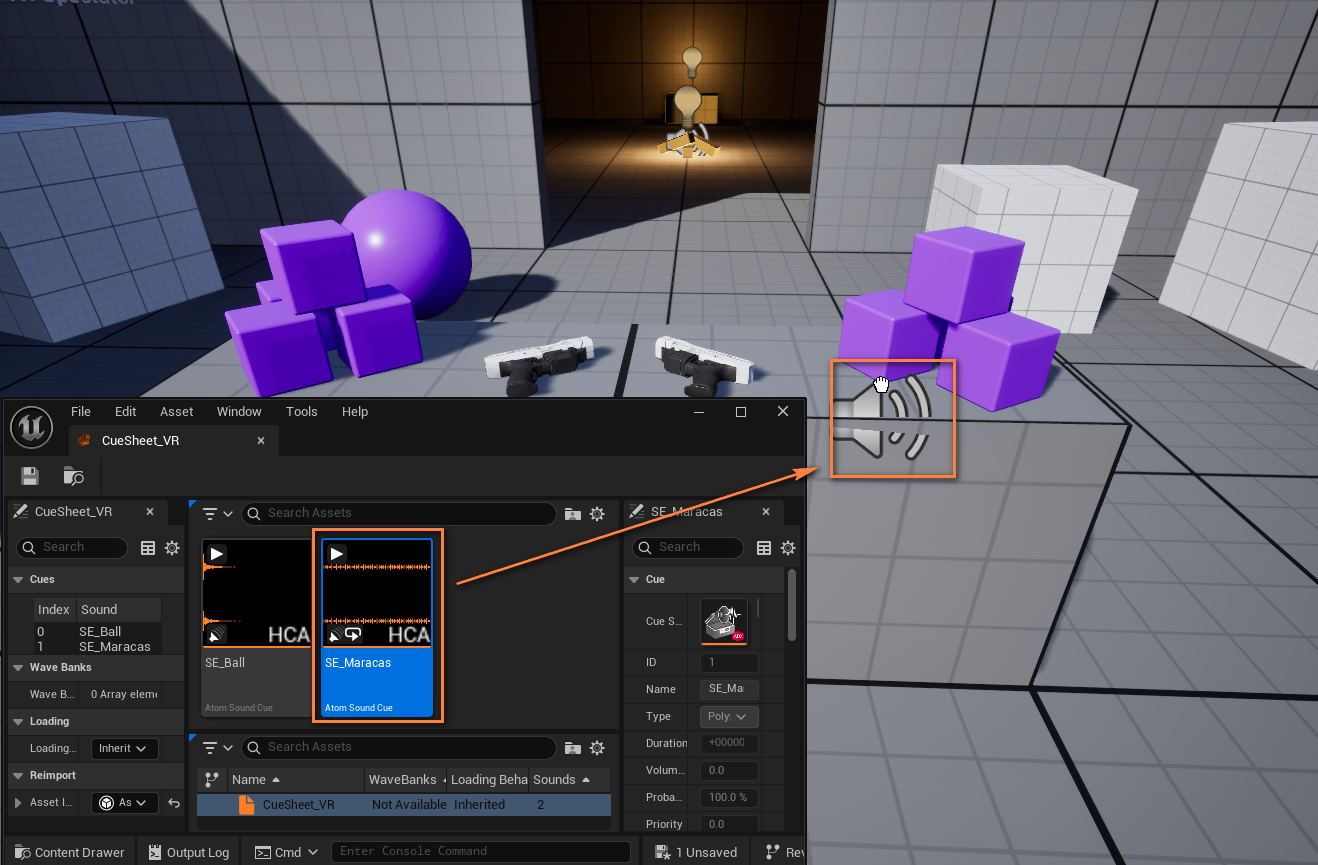Click the SE_Maracas panel Search field
The height and width of the screenshot is (865, 1318).
689,548
